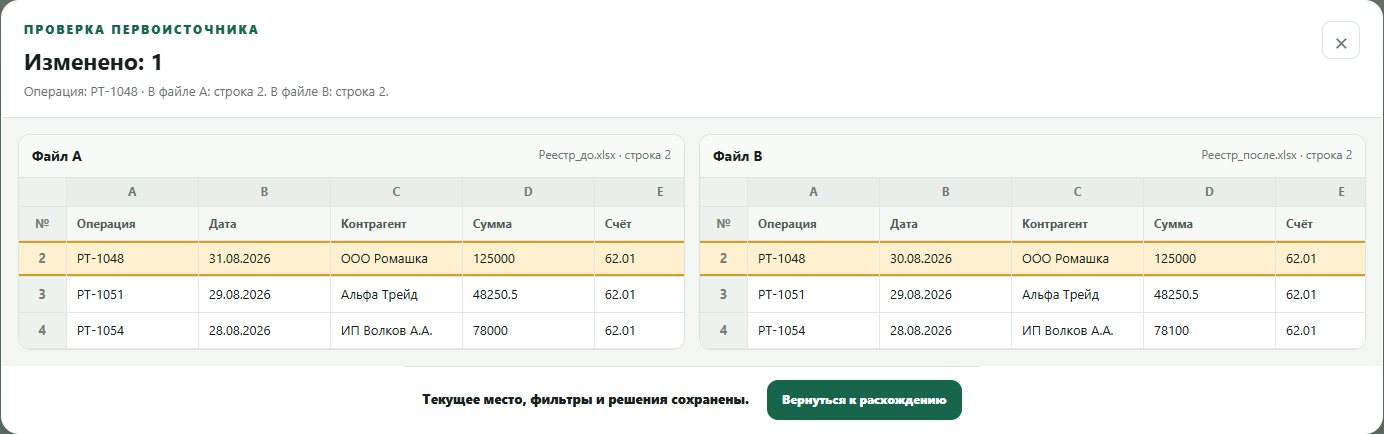Click sum 125000 in Файл B
Image resolution: width=1384 pixels, height=434 pixels.
click(1210, 258)
